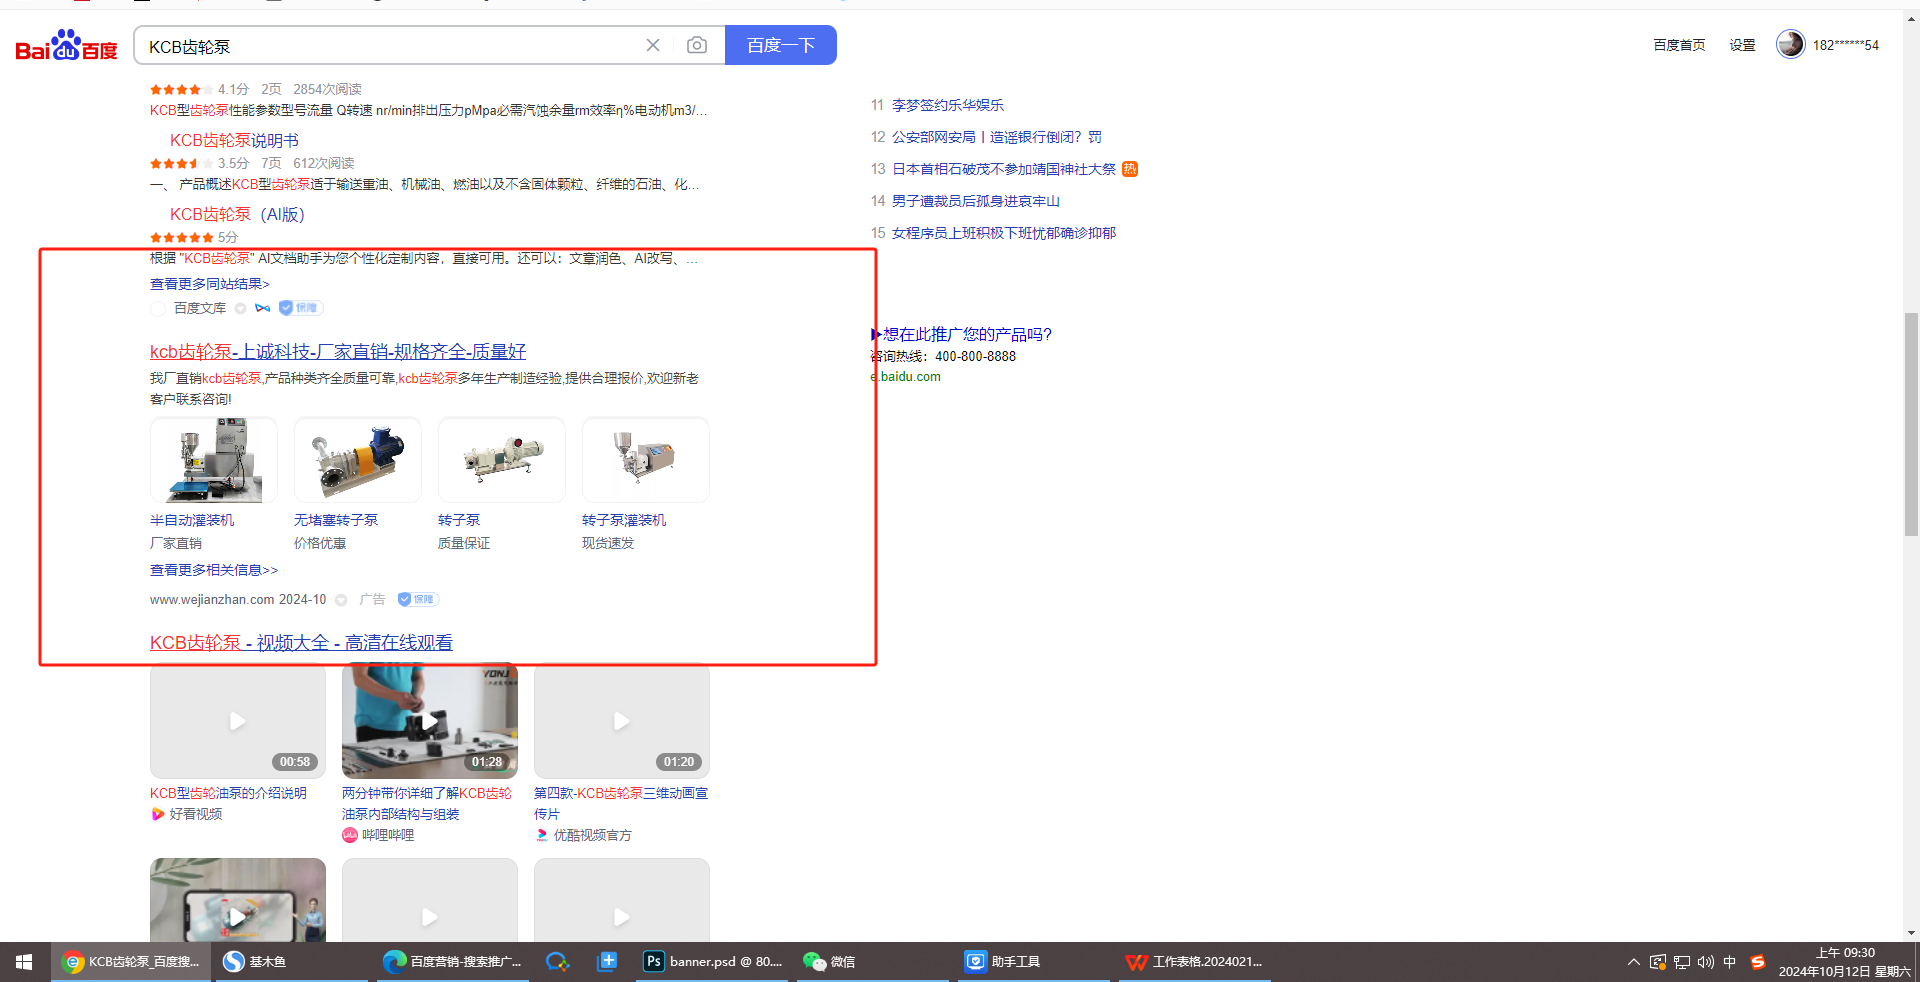1920x982 pixels.
Task: Open KCB齿轮泵 - 视频大全 - 高清在线观看
Action: pos(301,642)
